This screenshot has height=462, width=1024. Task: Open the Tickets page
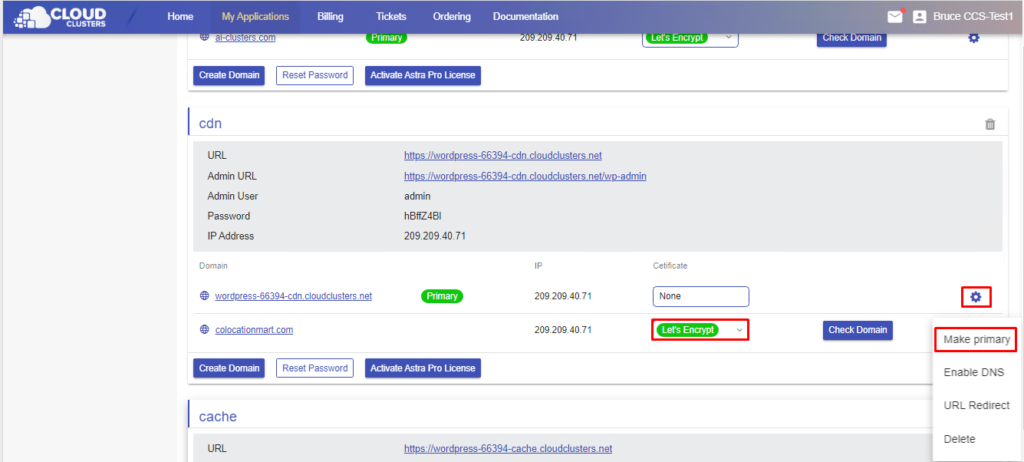coord(391,16)
